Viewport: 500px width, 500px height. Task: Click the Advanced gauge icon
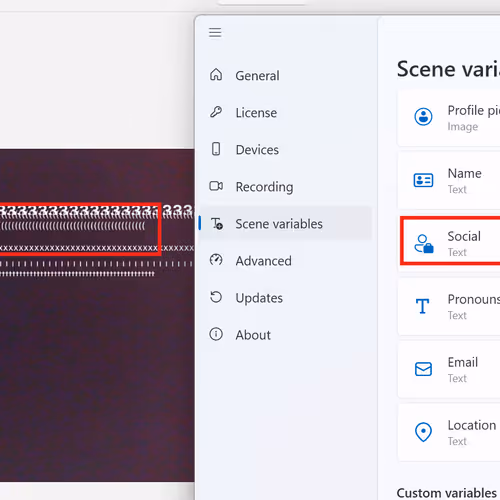(216, 260)
